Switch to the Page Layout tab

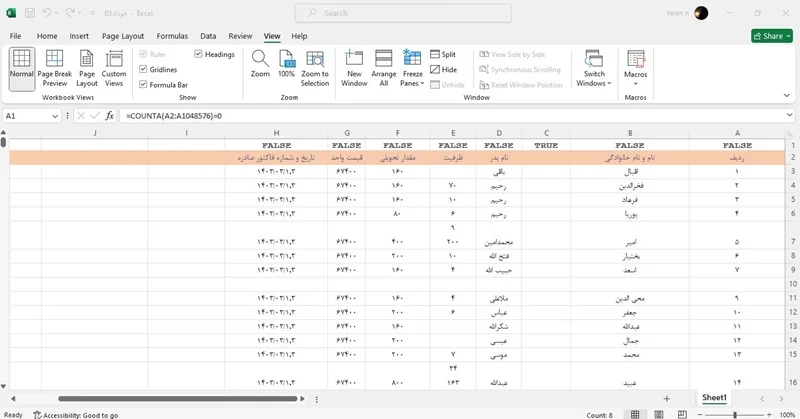point(123,36)
